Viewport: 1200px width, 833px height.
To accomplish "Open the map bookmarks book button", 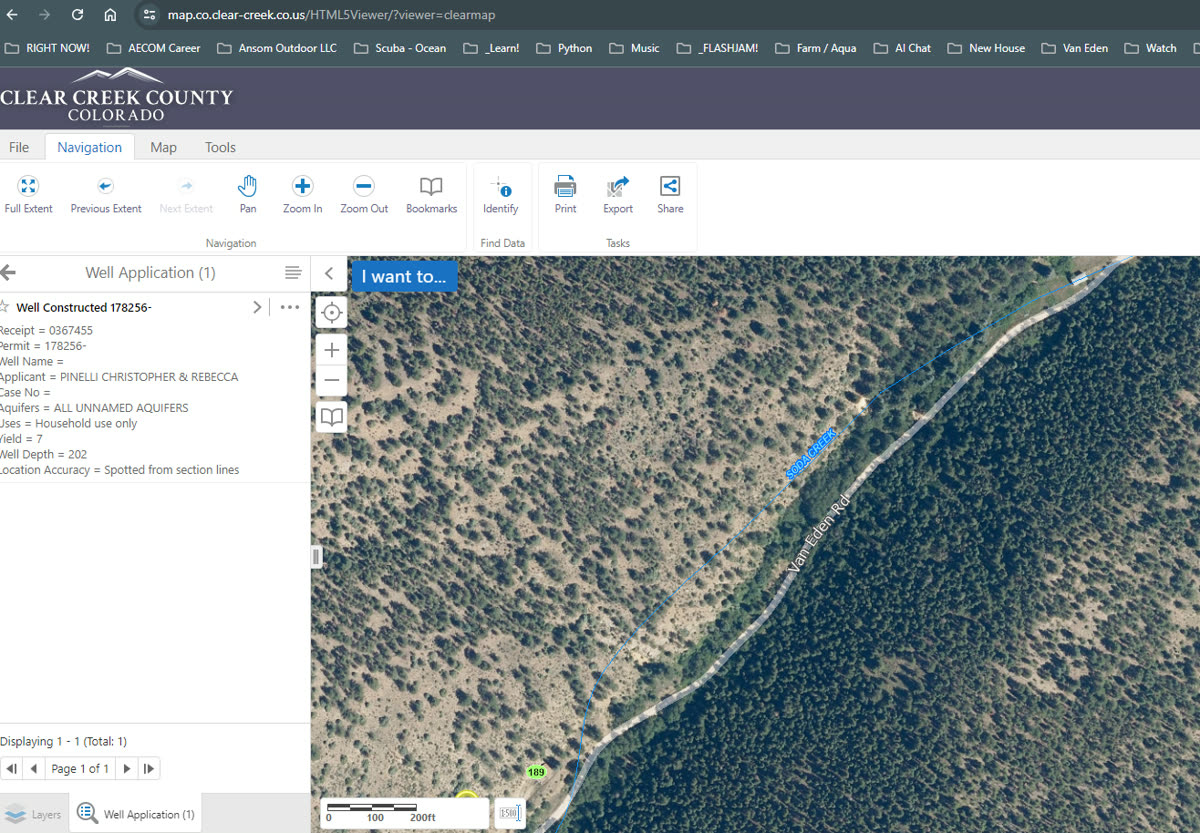I will click(331, 417).
